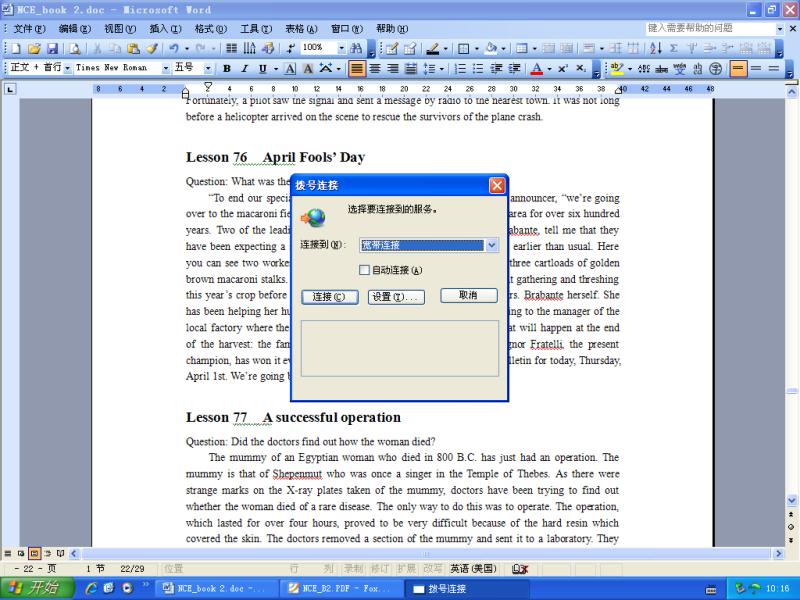The width and height of the screenshot is (800, 600).
Task: Switch to Web Layout view
Action: (x=21, y=553)
